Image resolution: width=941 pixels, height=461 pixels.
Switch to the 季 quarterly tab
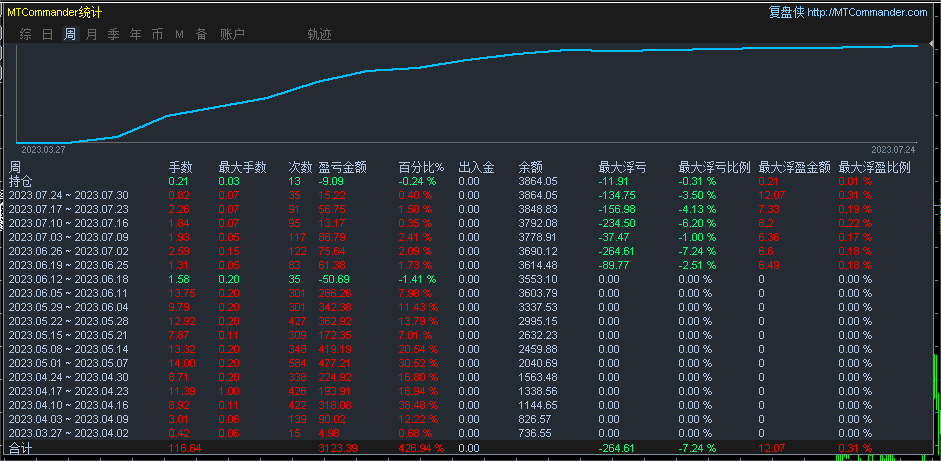[113, 34]
